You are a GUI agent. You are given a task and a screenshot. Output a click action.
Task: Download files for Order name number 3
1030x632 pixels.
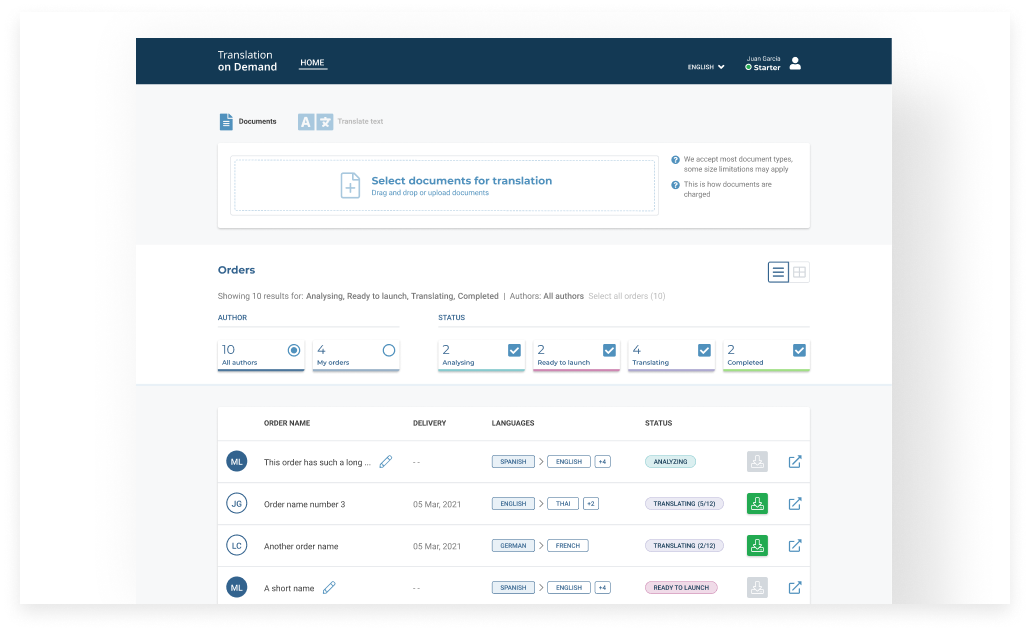[757, 504]
